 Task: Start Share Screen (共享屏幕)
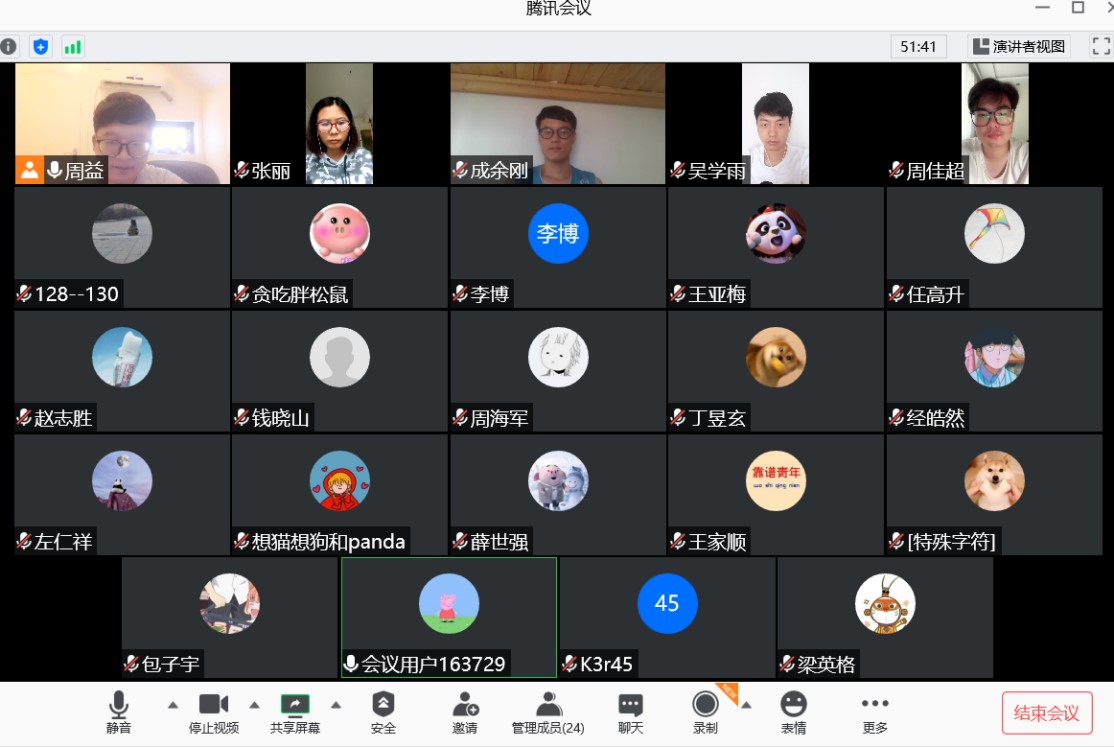[x=295, y=712]
